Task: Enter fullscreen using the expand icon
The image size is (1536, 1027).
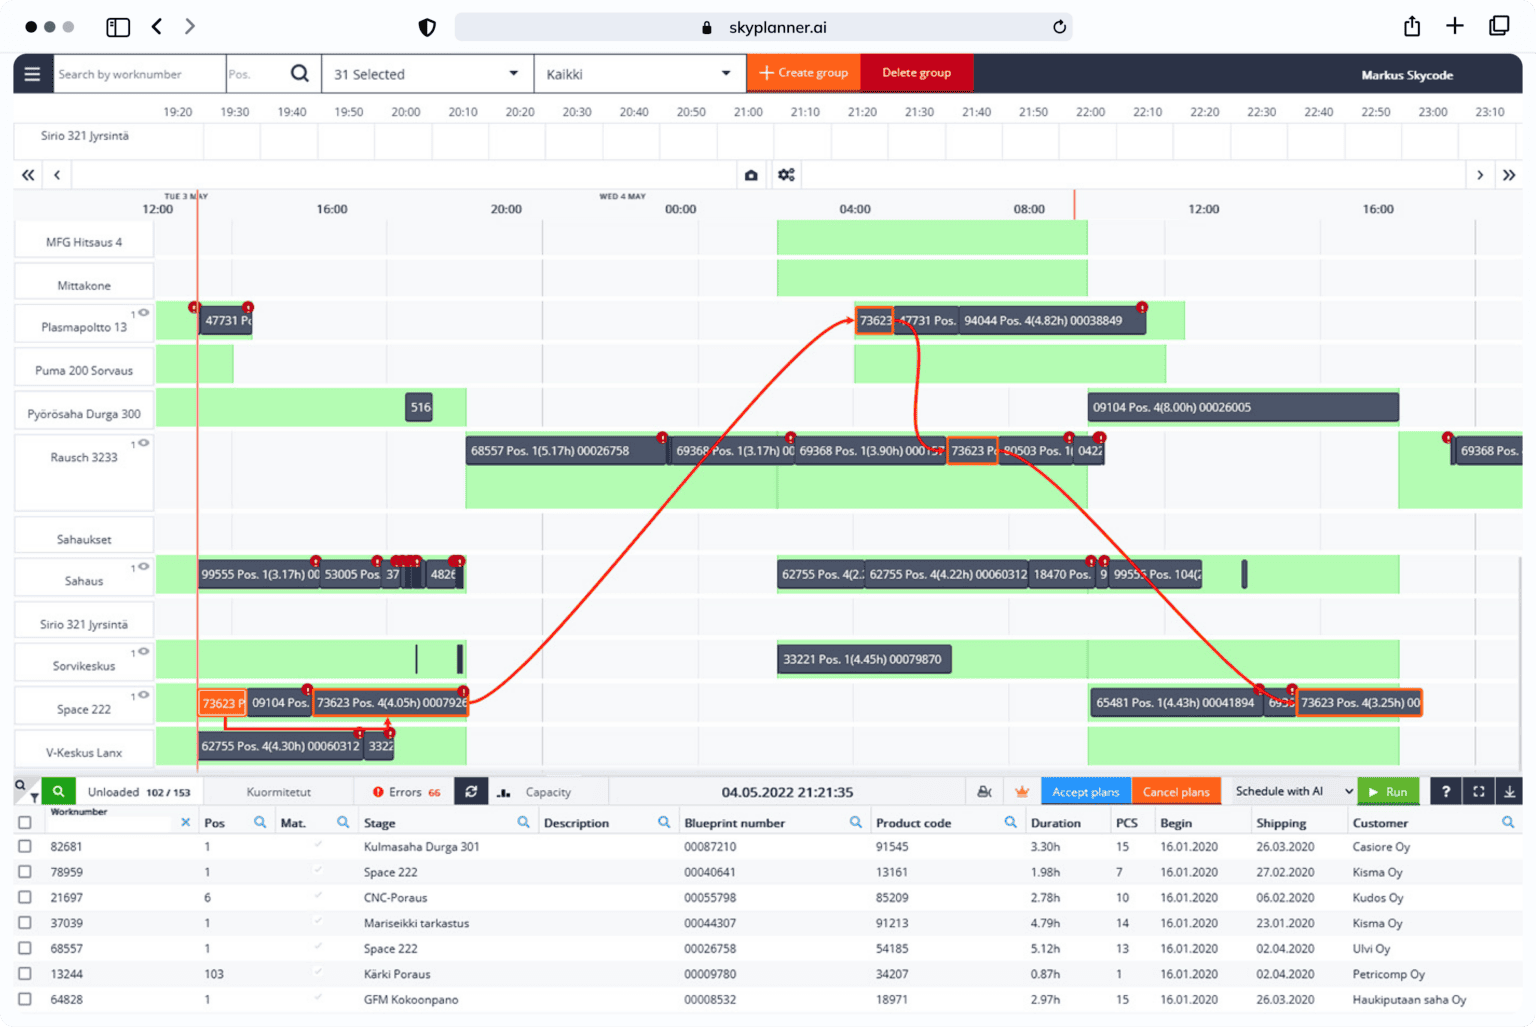Action: (x=1478, y=791)
